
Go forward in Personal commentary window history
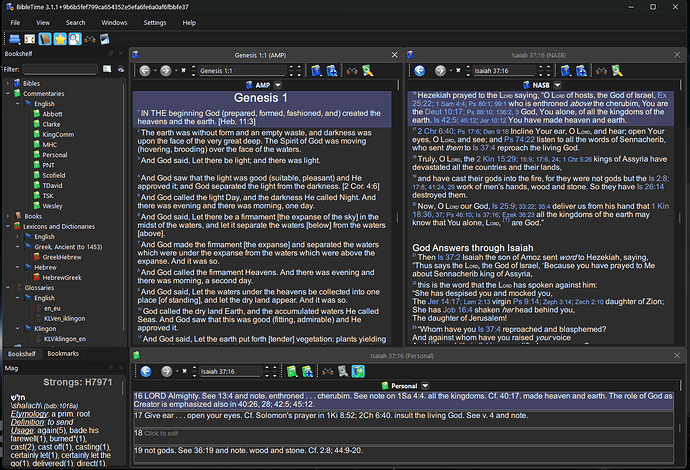pyautogui.click(x=166, y=371)
